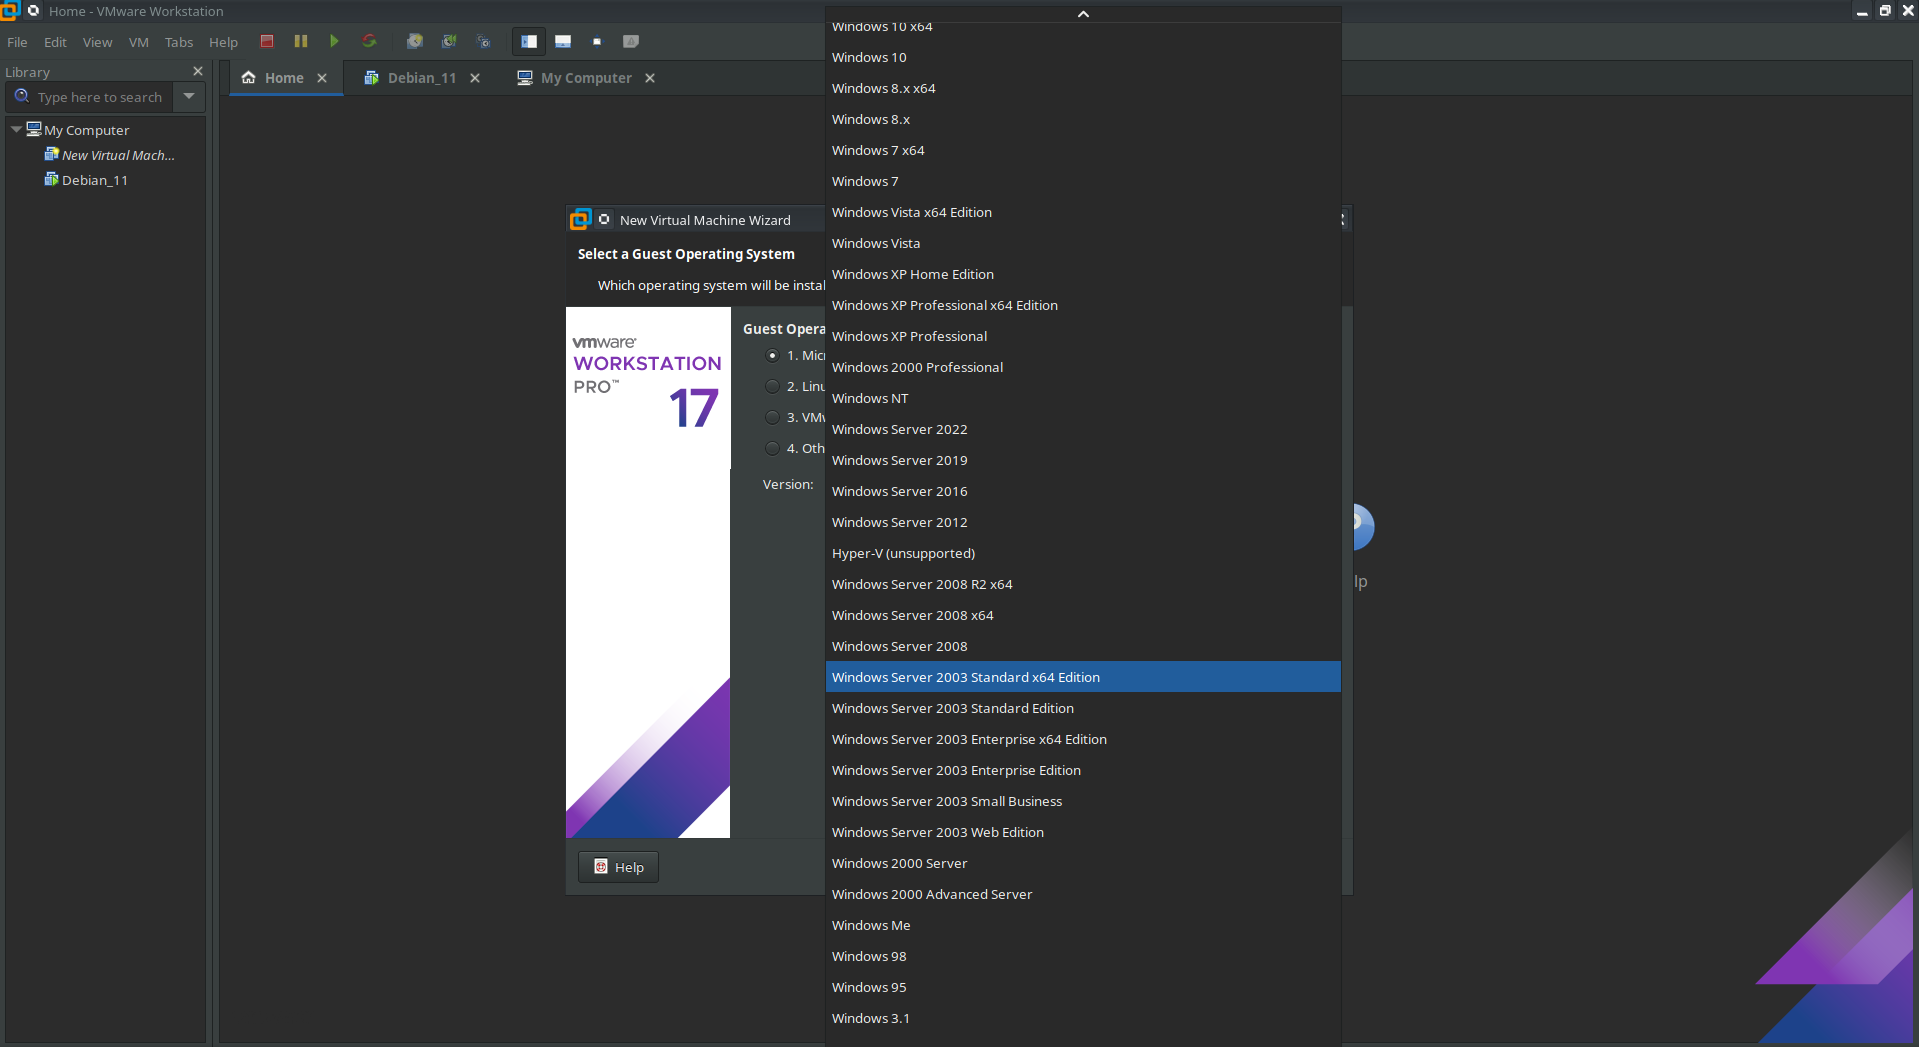
Task: Click the library search input field
Action: [x=99, y=97]
